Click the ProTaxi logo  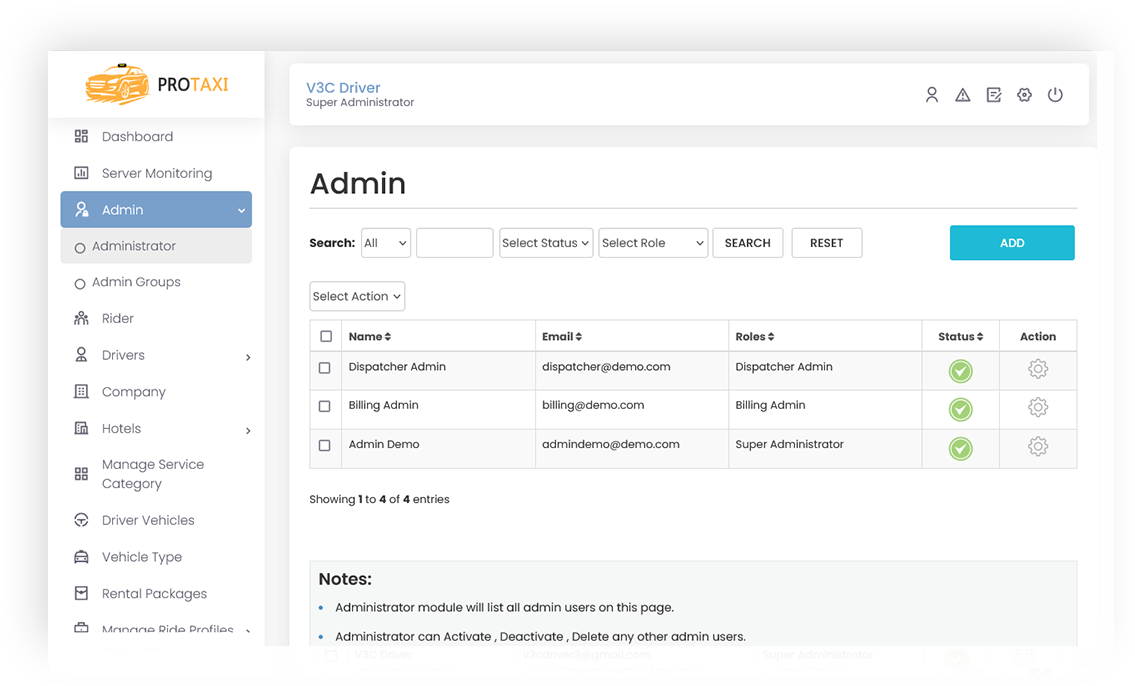click(156, 84)
